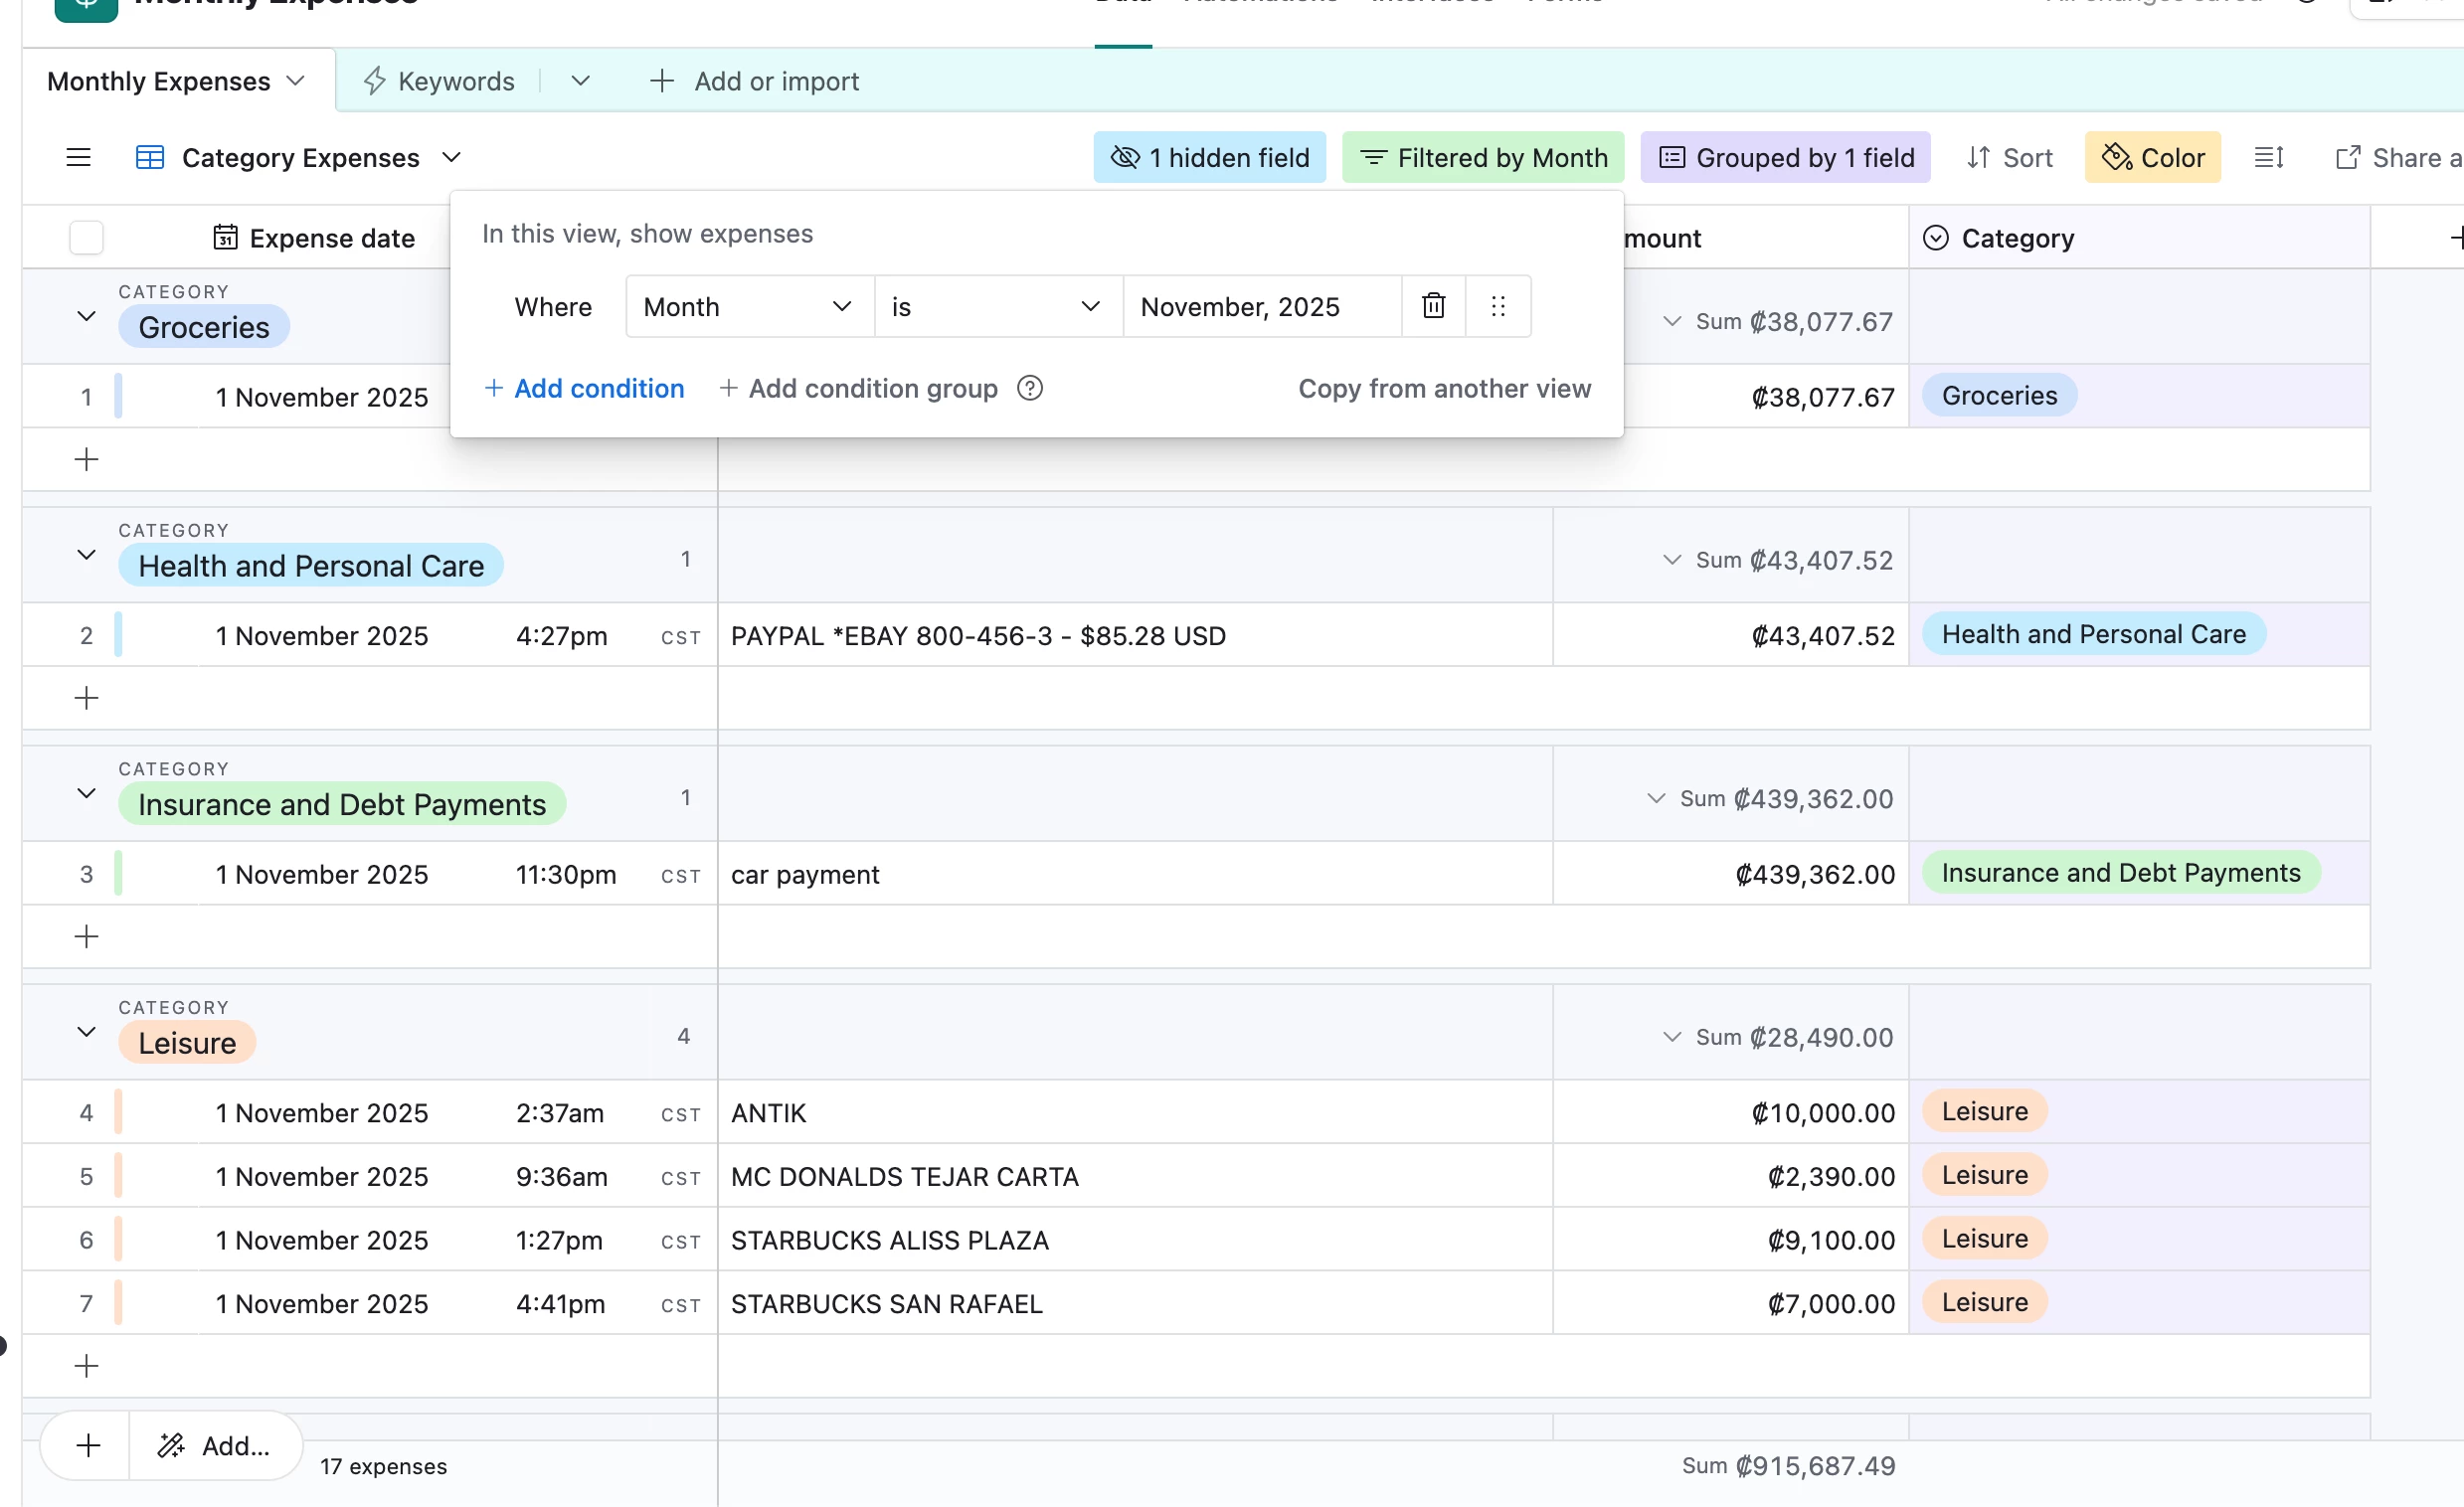Collapse the Groceries category group

[x=86, y=317]
